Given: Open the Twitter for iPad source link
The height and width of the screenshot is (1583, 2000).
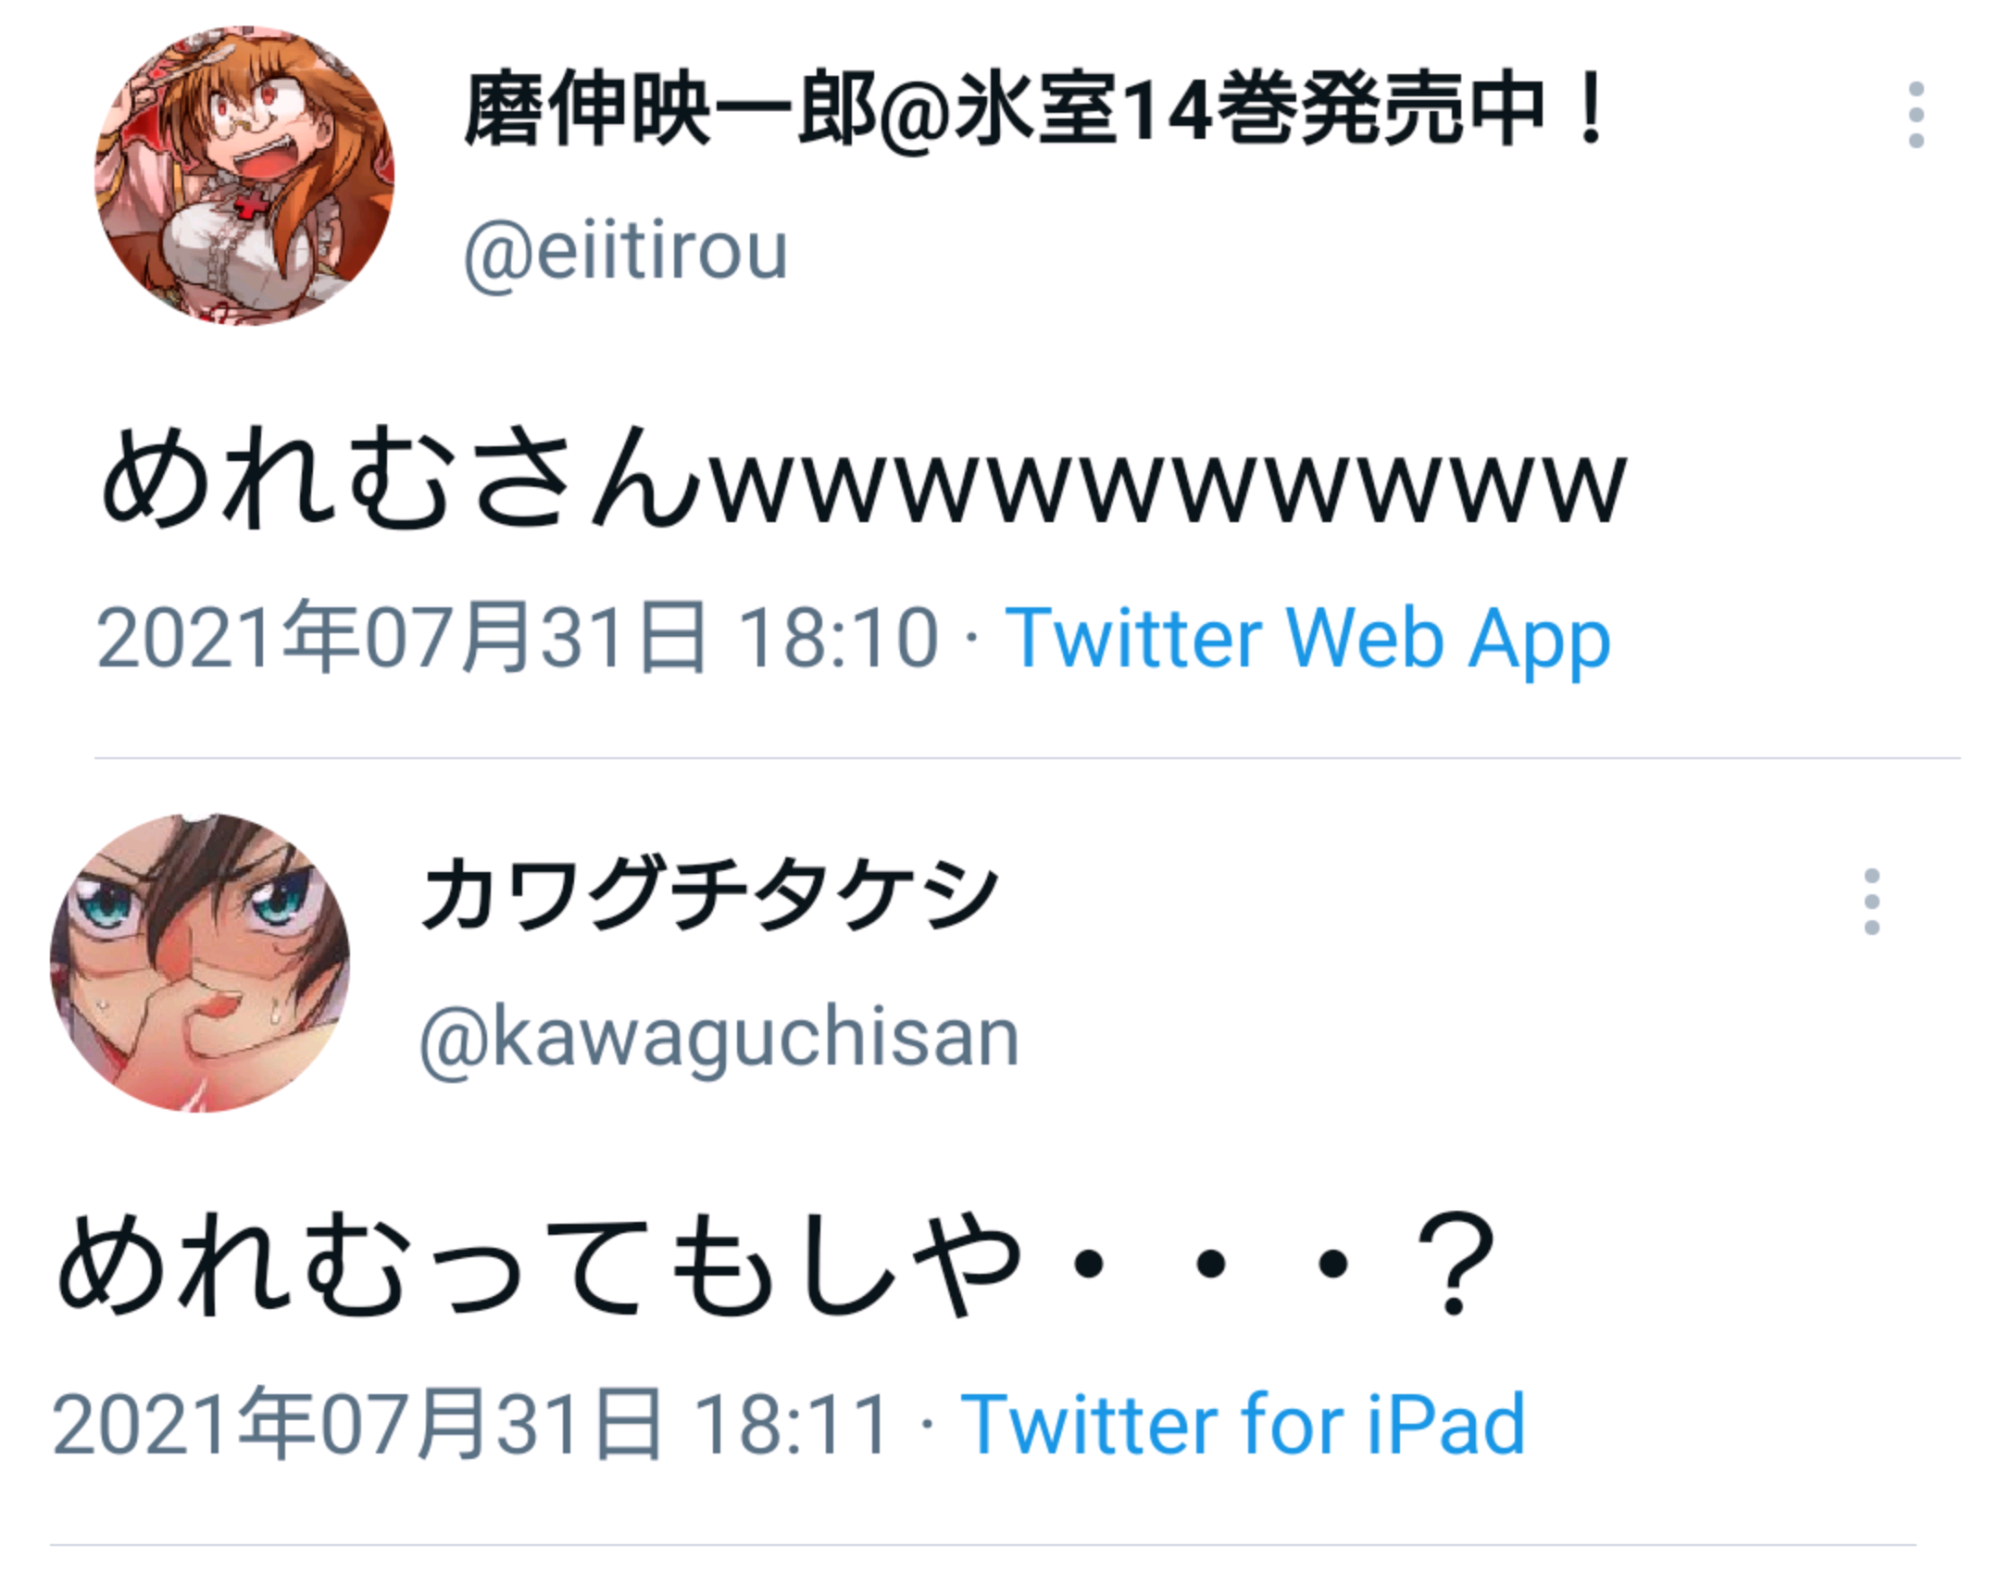Looking at the screenshot, I should coord(1243,1424).
